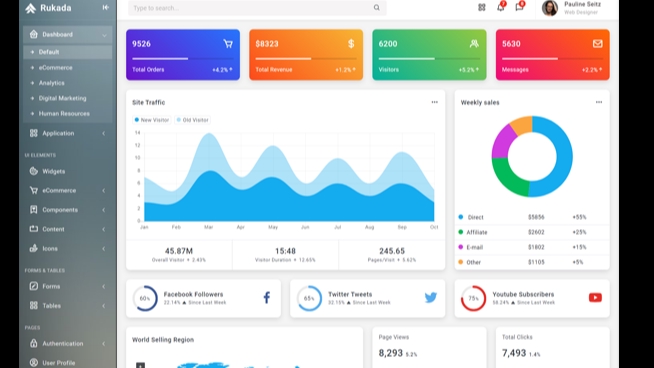Click the Affiliate $2602 row
Screen dimensions: 654x368
(x=532, y=232)
